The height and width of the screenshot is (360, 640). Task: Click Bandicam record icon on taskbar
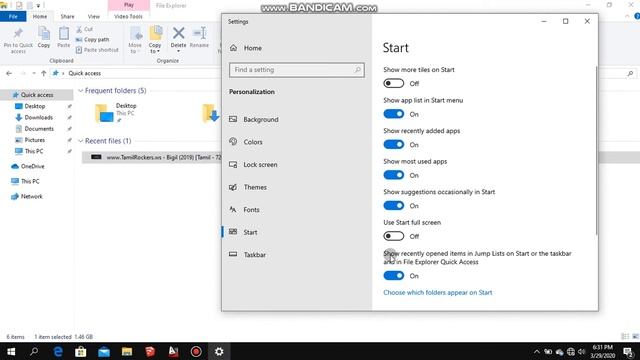[x=196, y=351]
